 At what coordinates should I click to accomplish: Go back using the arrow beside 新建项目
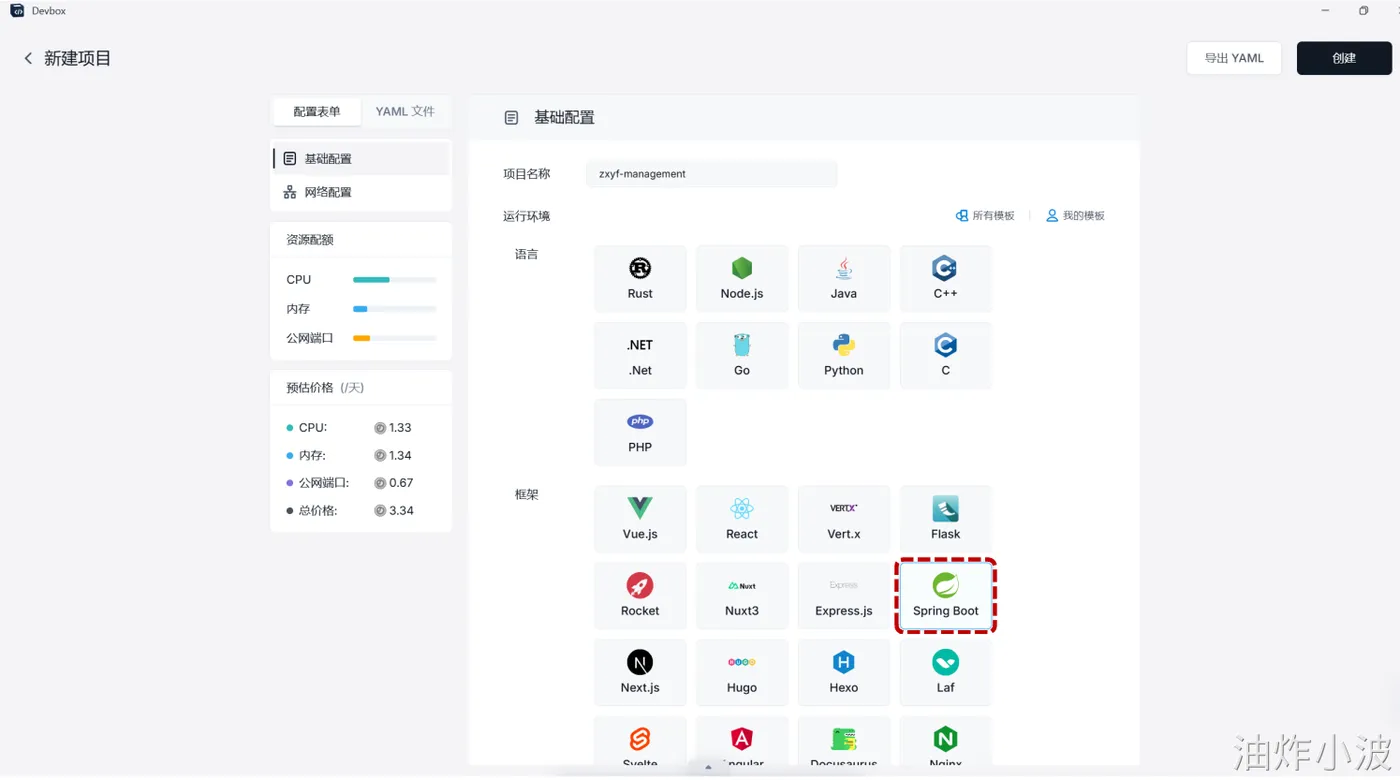28,58
